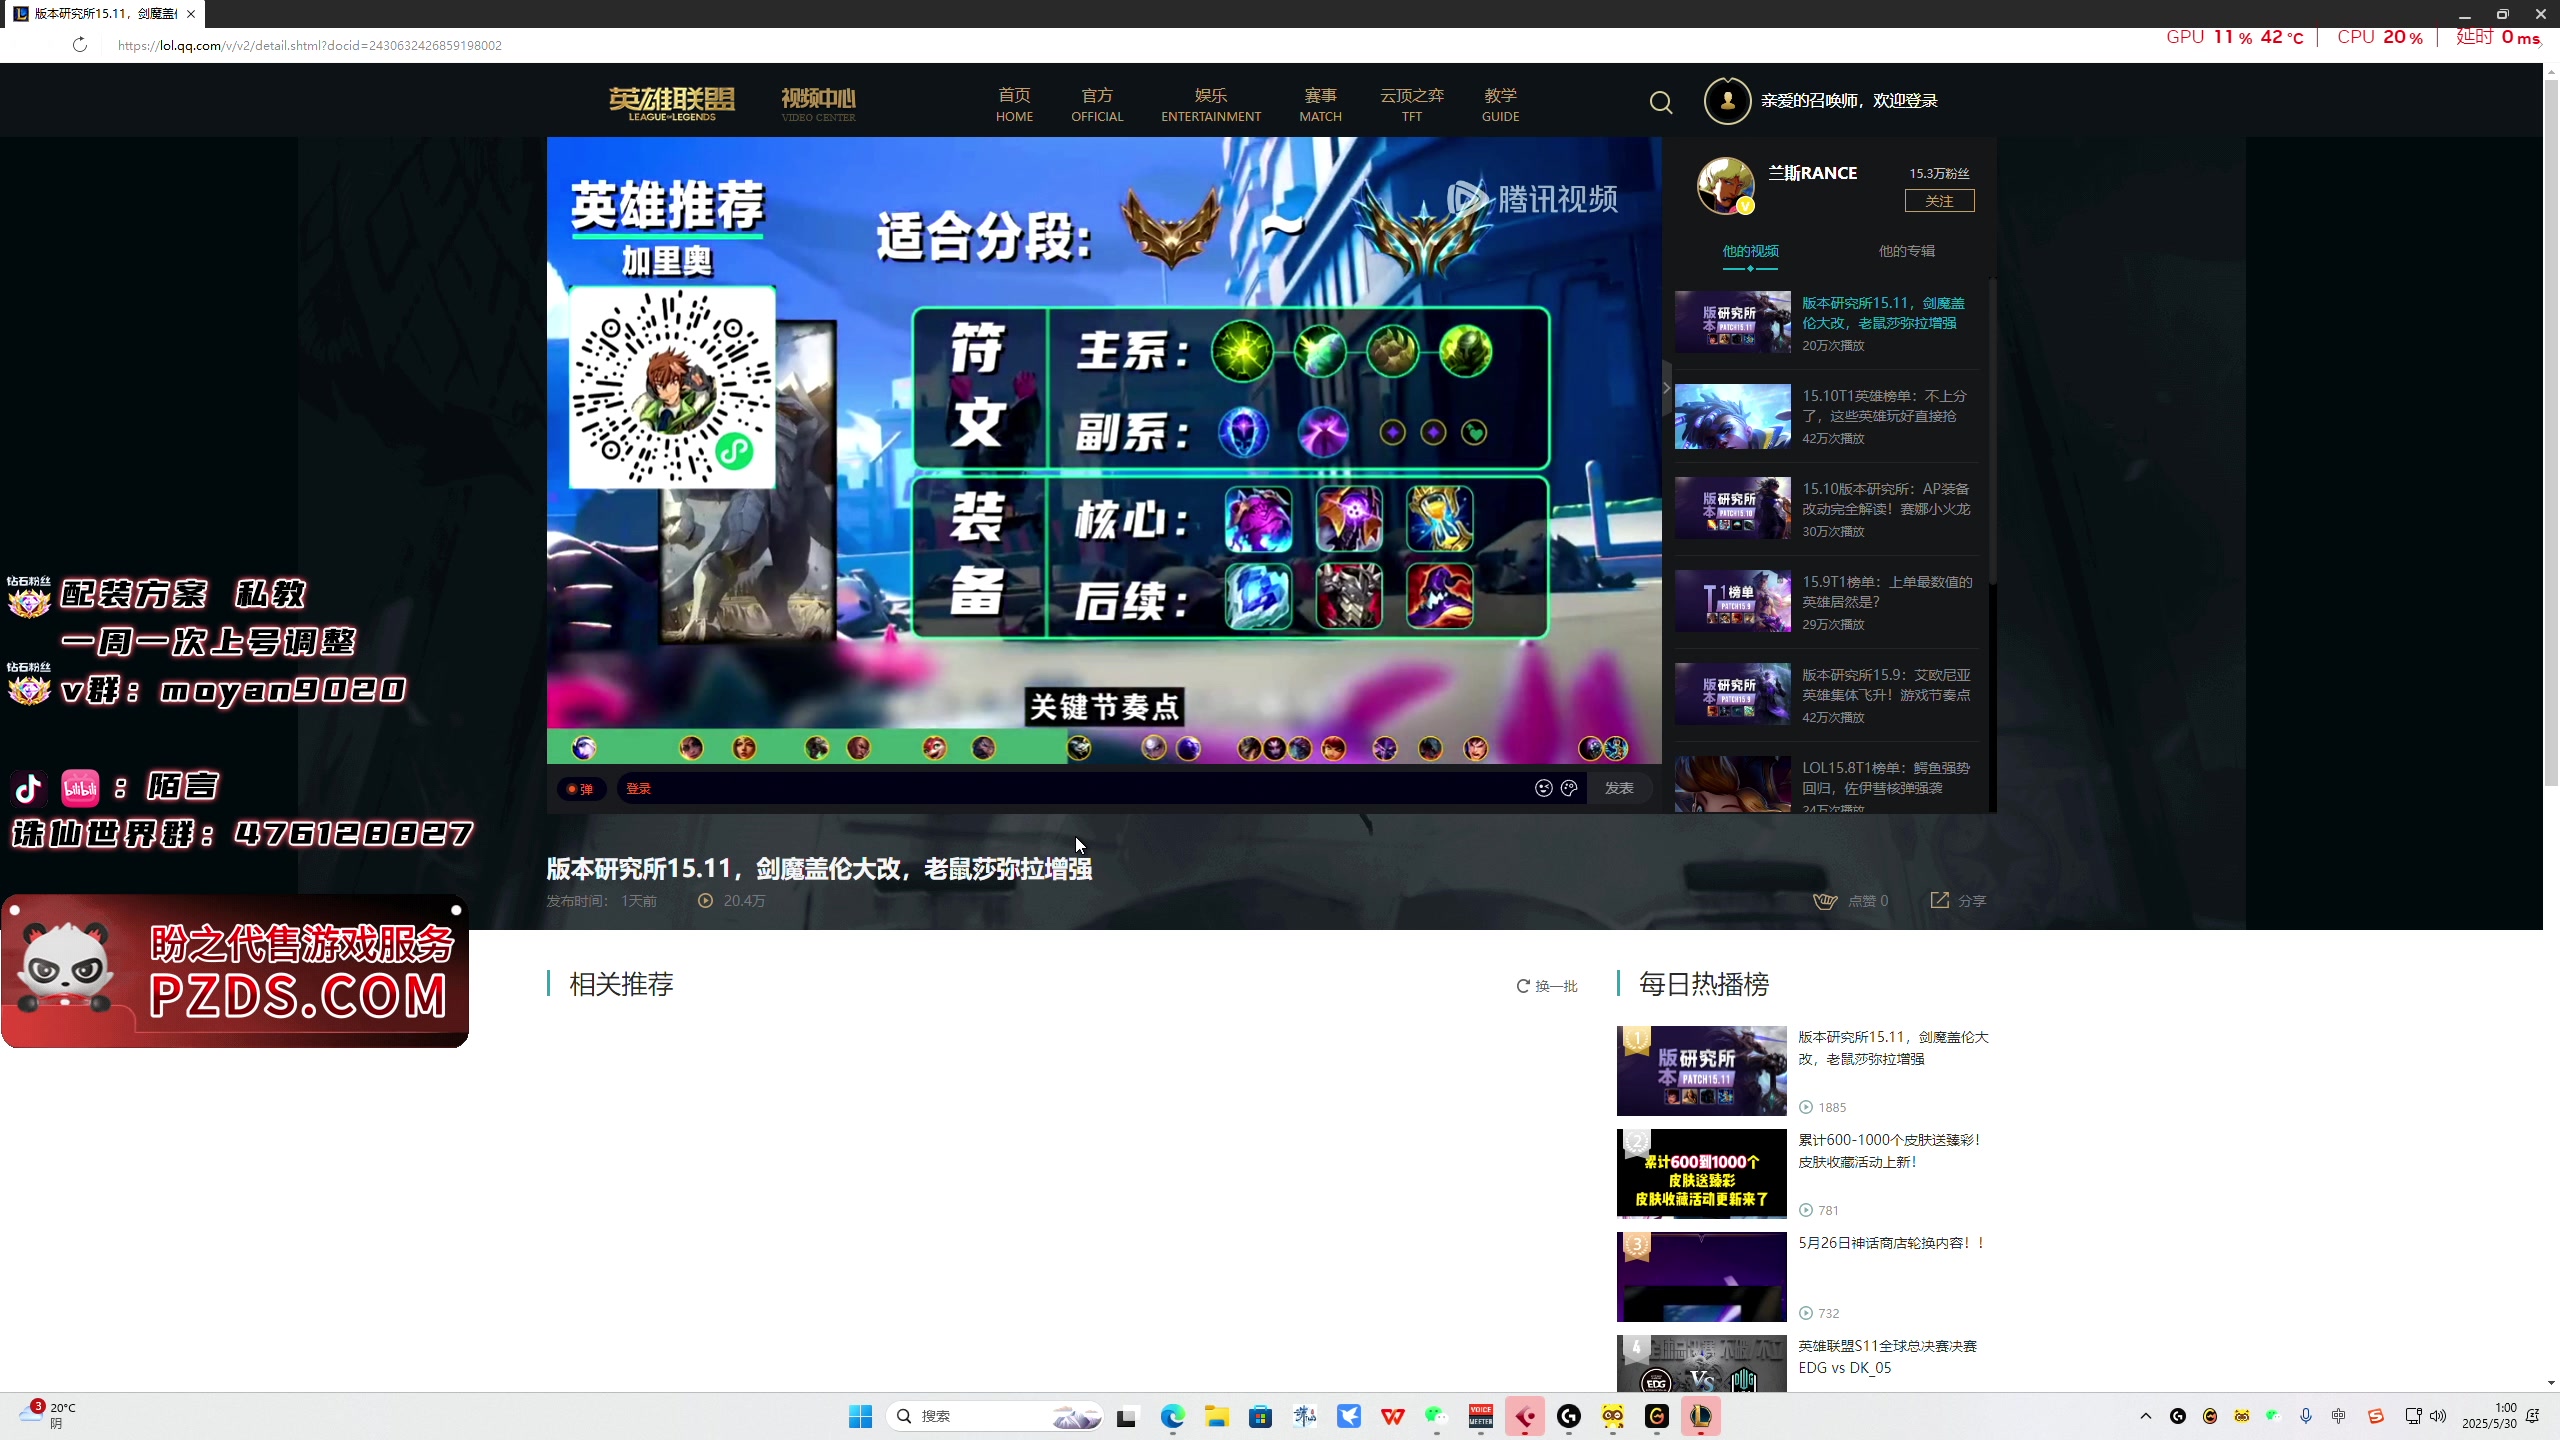This screenshot has width=2560, height=1440.
Task: Open 版本研究所15.9 艾欧尼亚 video
Action: [x=1886, y=685]
